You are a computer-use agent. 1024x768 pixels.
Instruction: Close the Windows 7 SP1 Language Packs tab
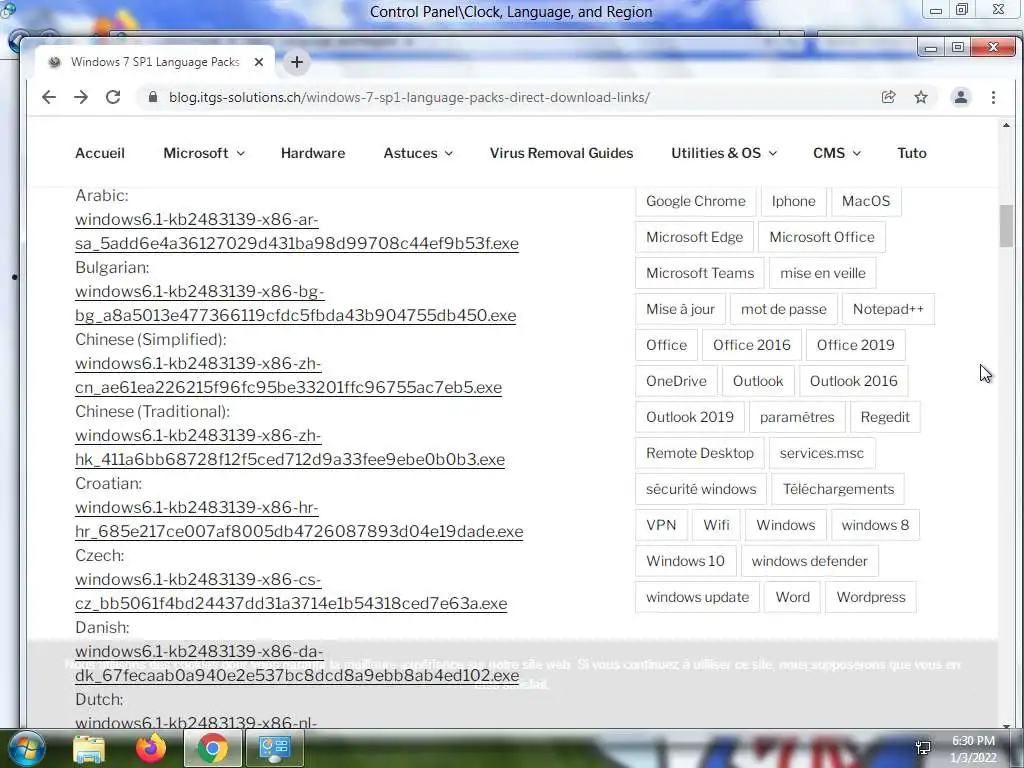click(259, 62)
